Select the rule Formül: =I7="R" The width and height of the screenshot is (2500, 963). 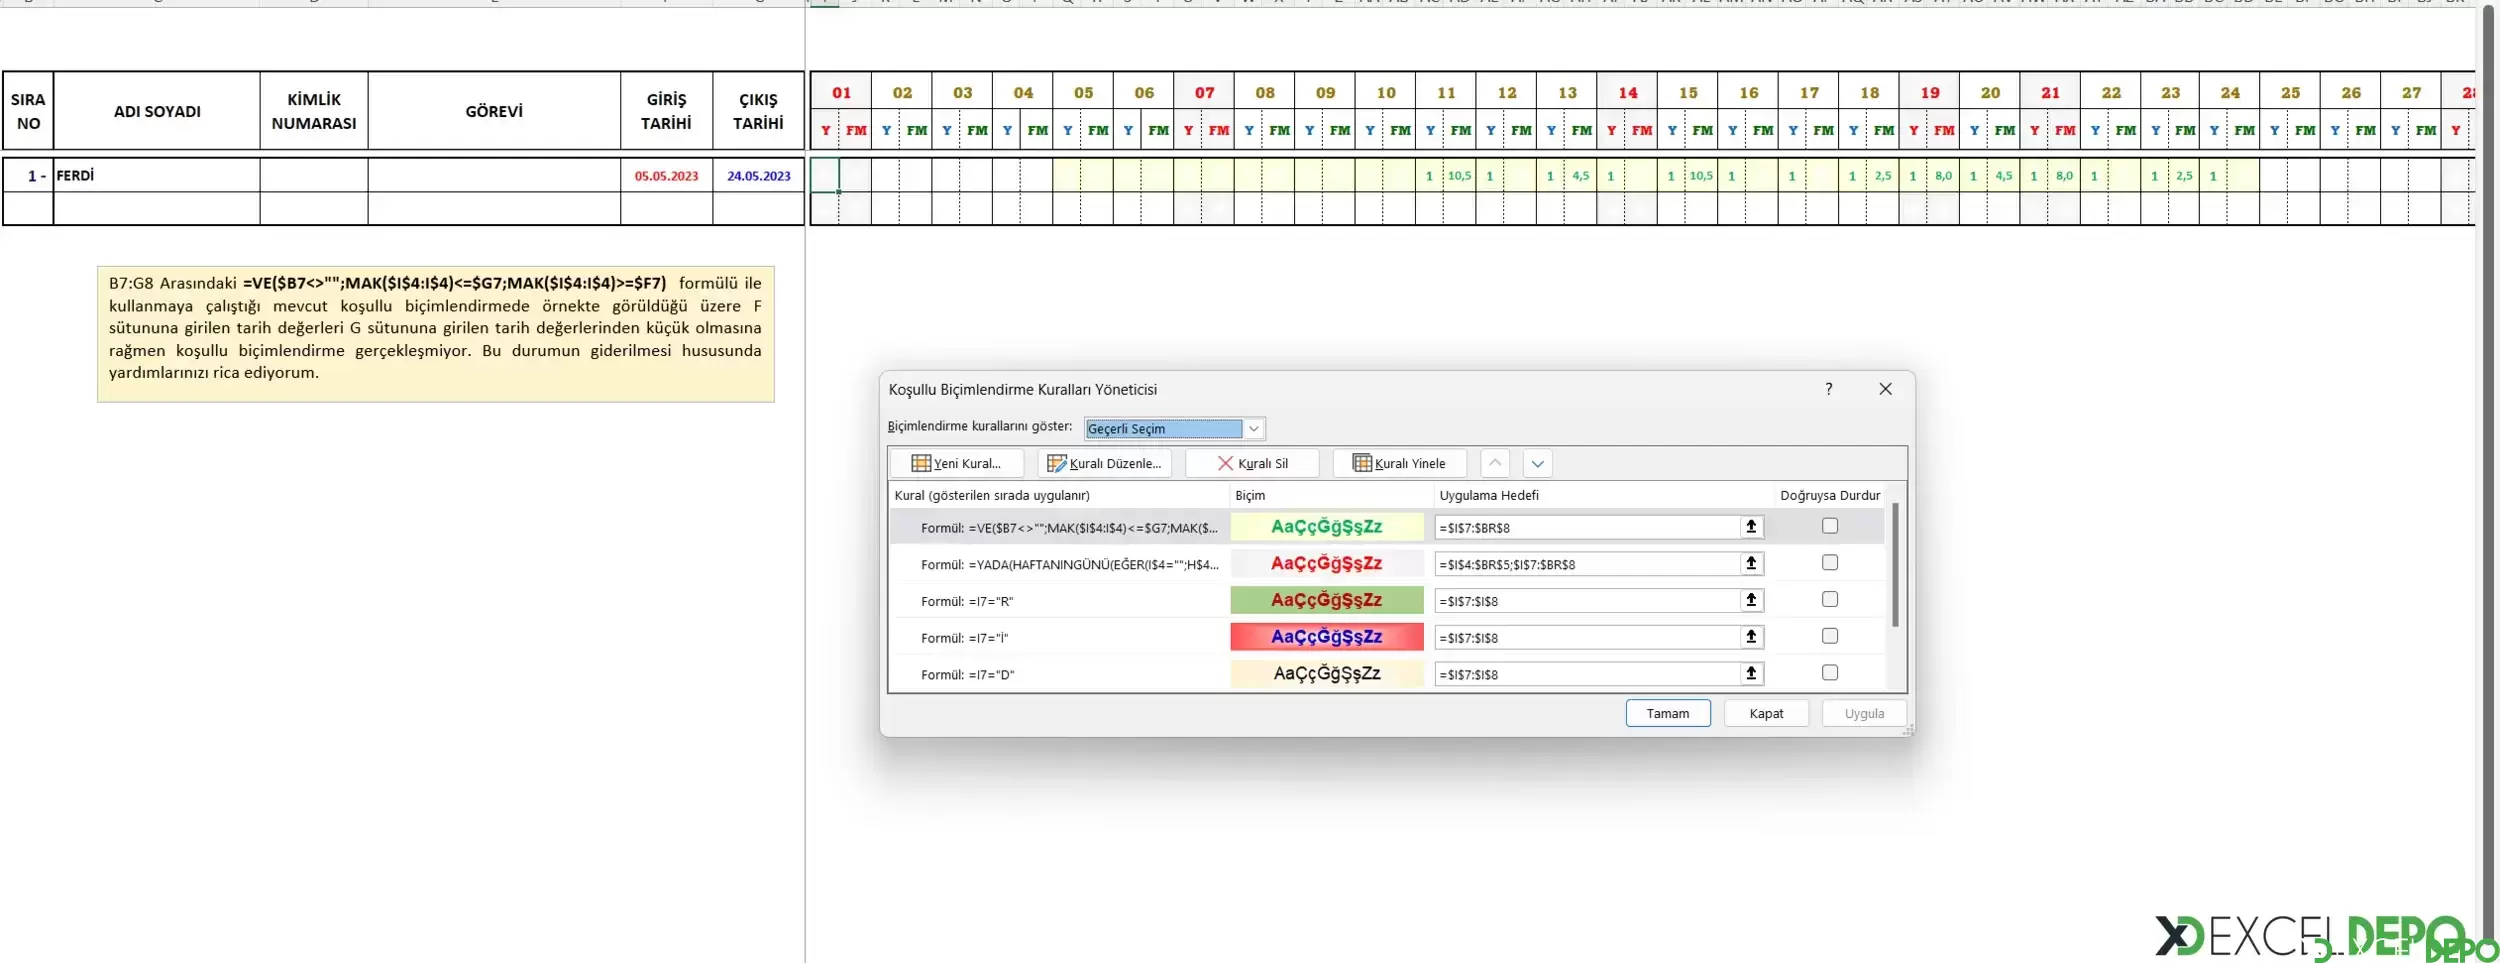(967, 601)
